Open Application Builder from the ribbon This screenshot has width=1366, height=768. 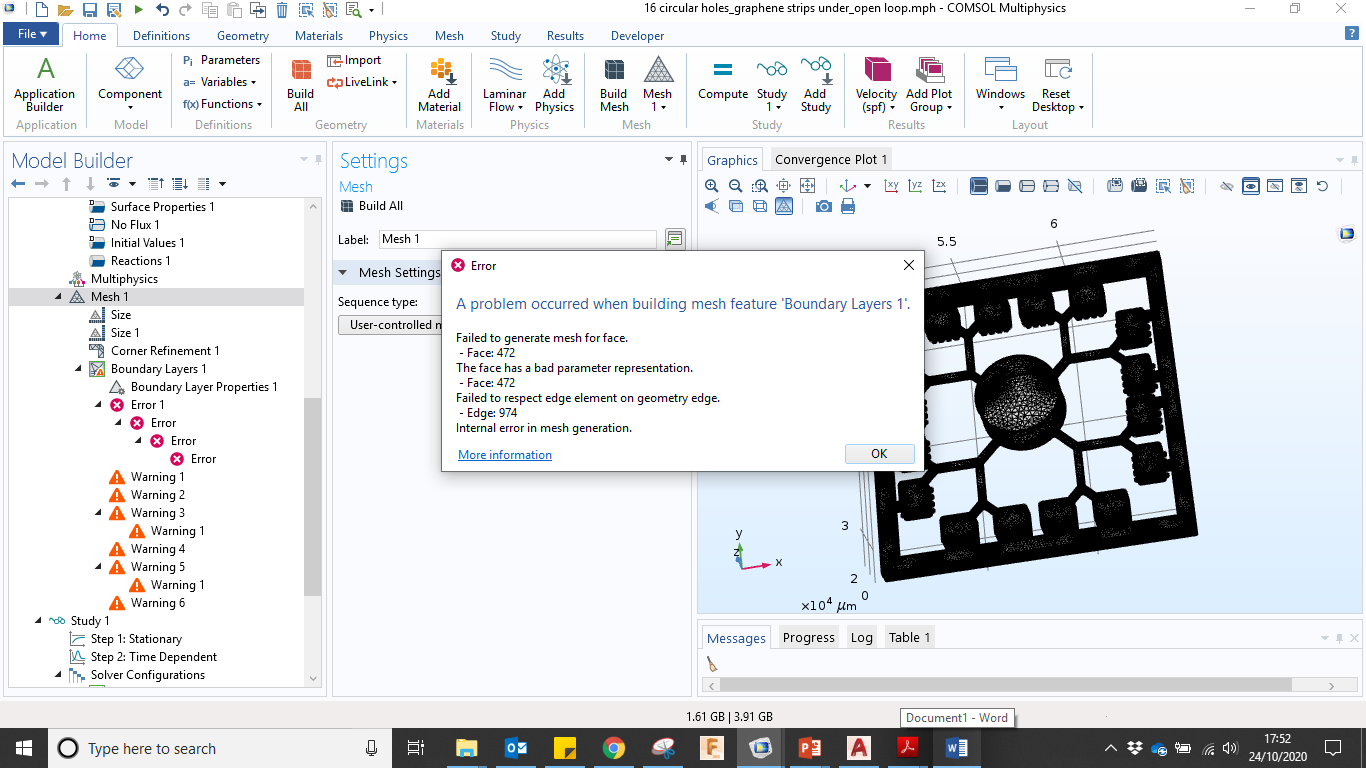(x=45, y=84)
